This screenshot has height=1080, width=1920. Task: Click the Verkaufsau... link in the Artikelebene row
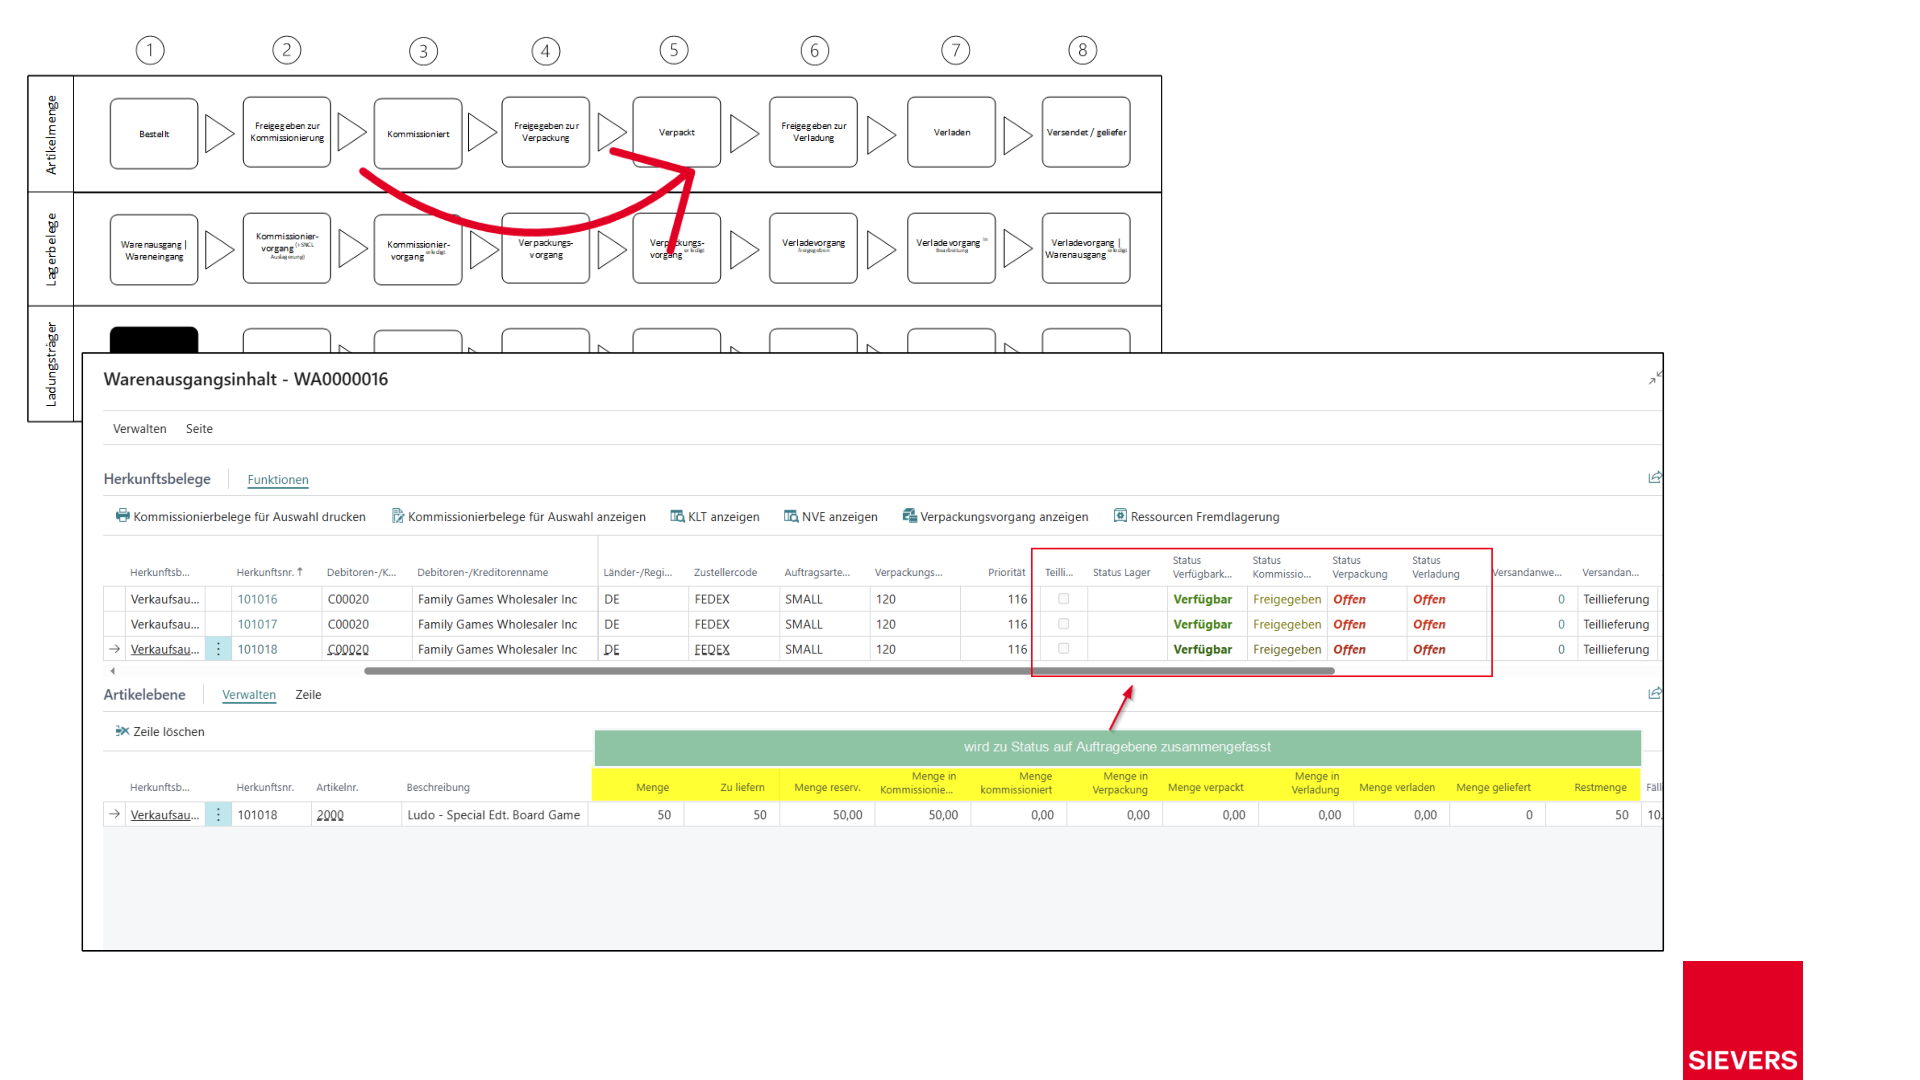[x=165, y=815]
